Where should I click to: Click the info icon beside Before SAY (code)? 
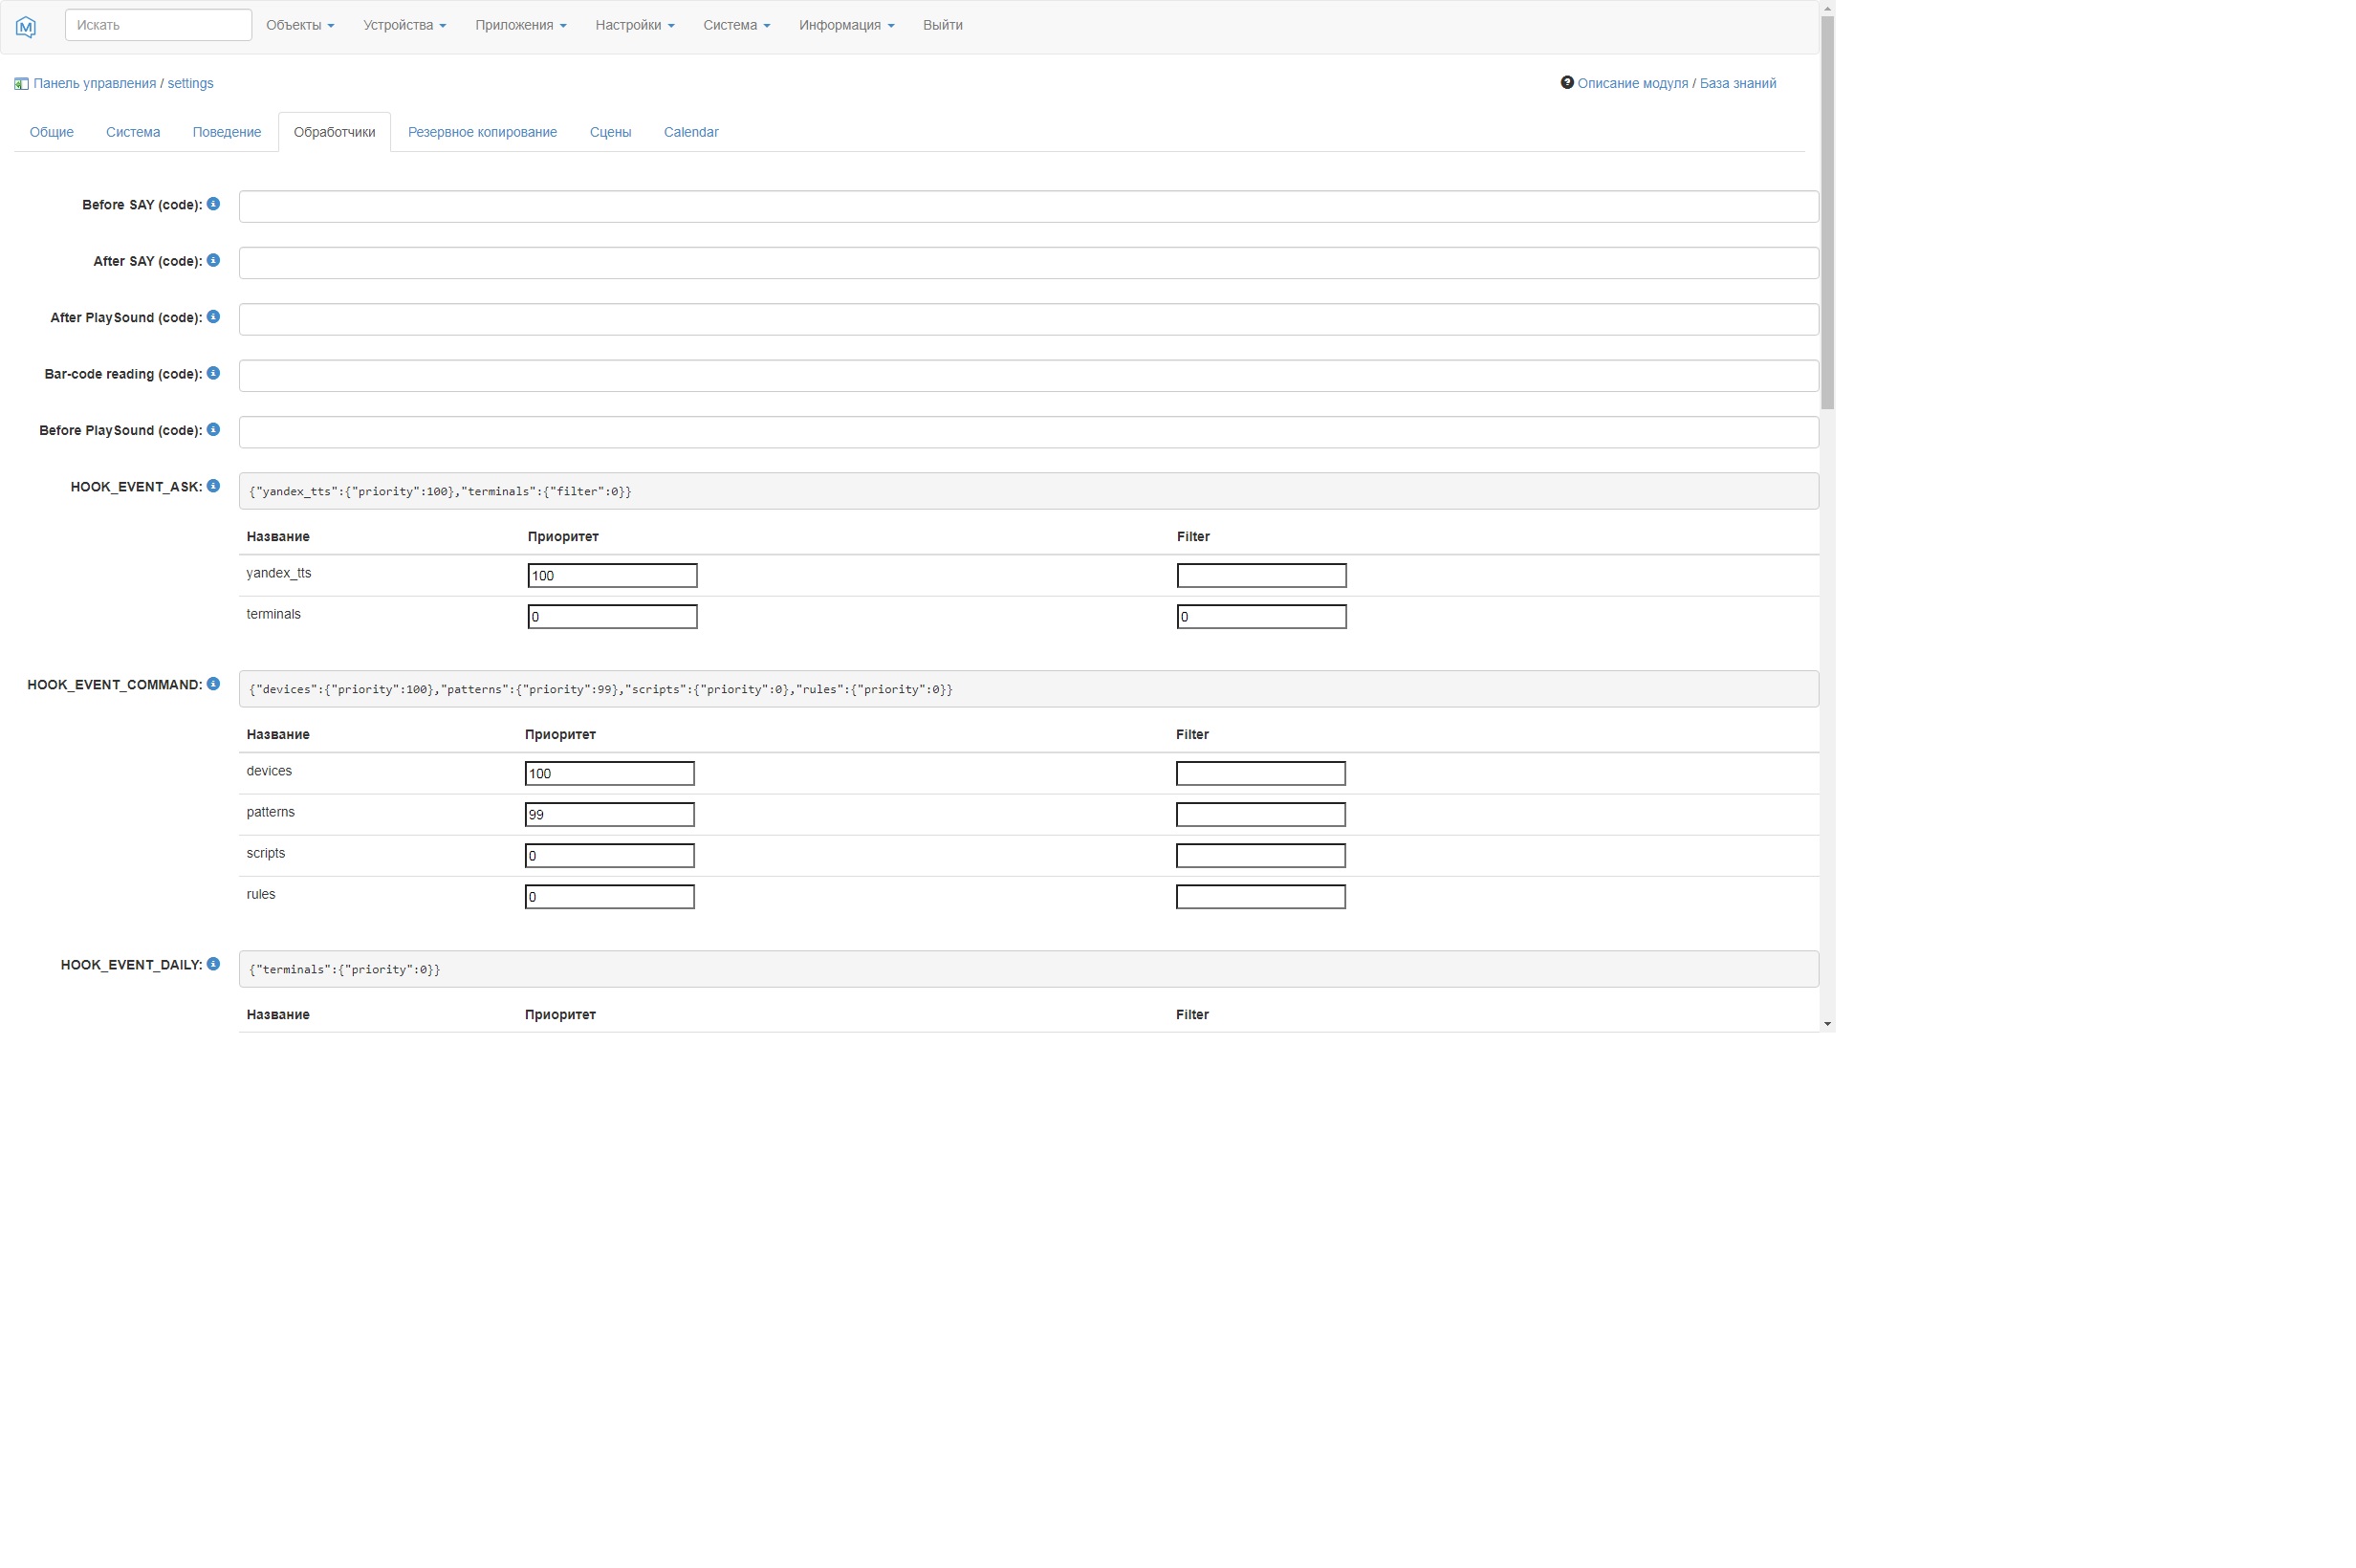click(212, 202)
